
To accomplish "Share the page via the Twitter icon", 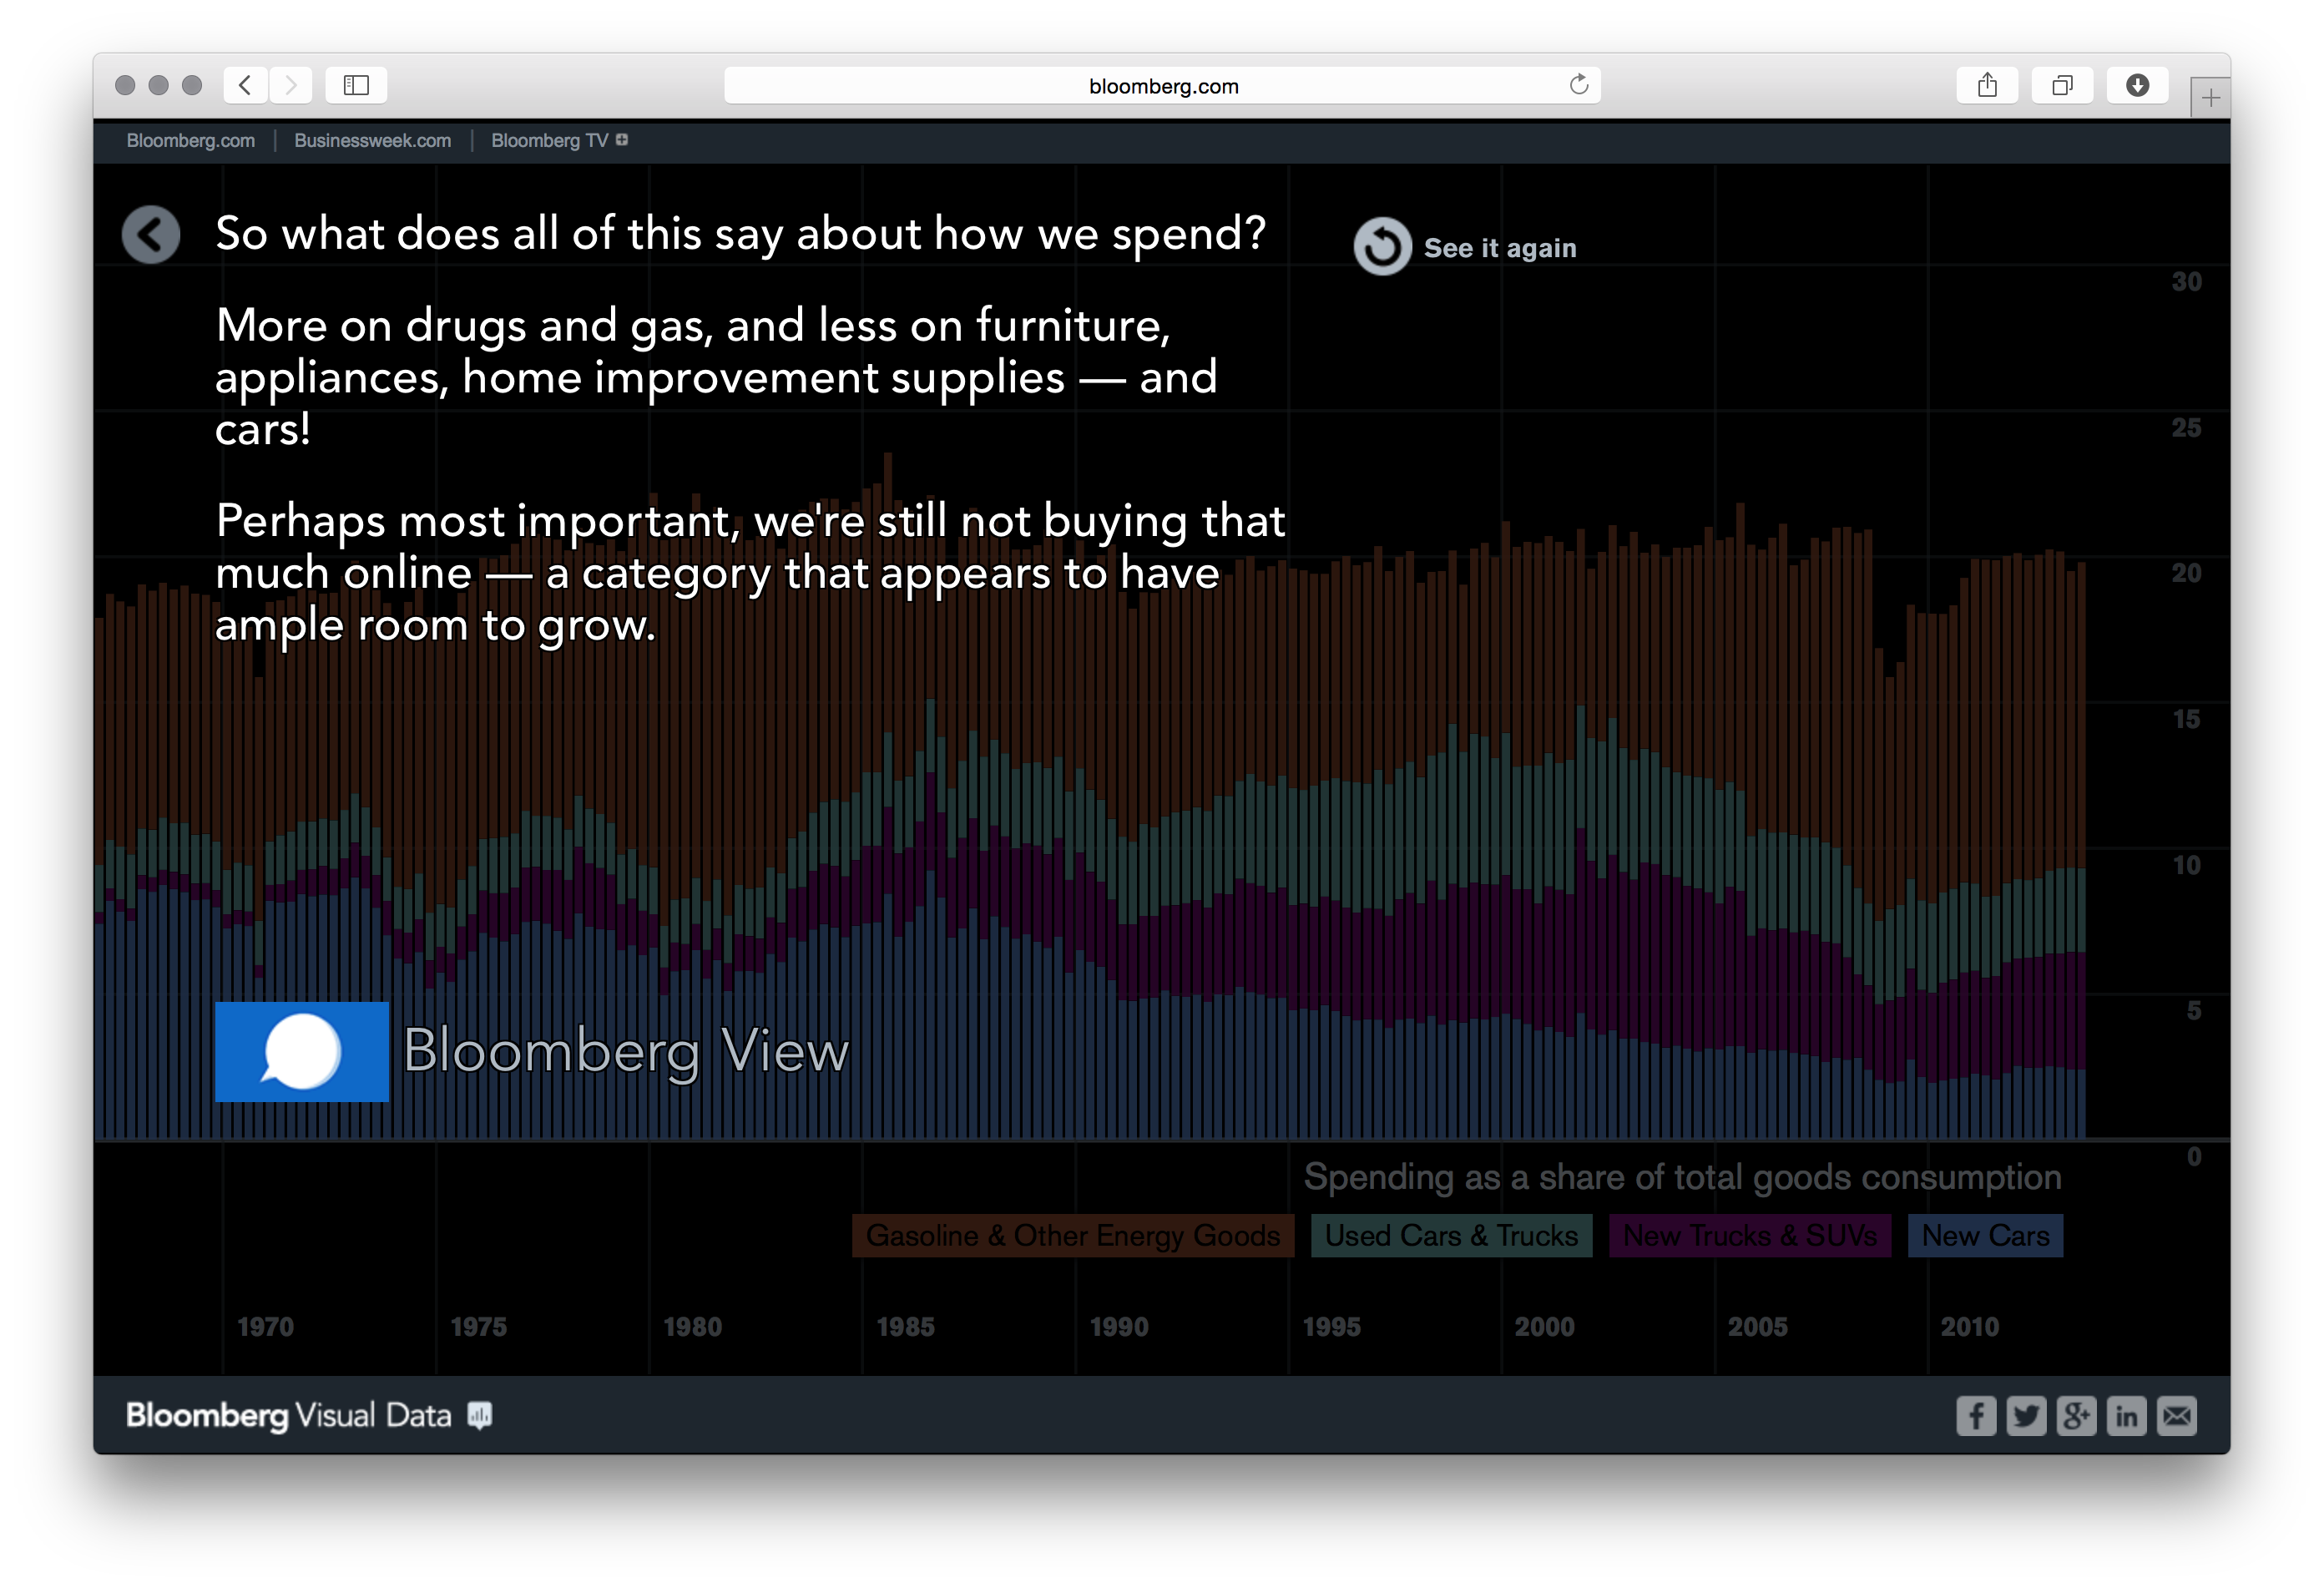I will click(2026, 1415).
